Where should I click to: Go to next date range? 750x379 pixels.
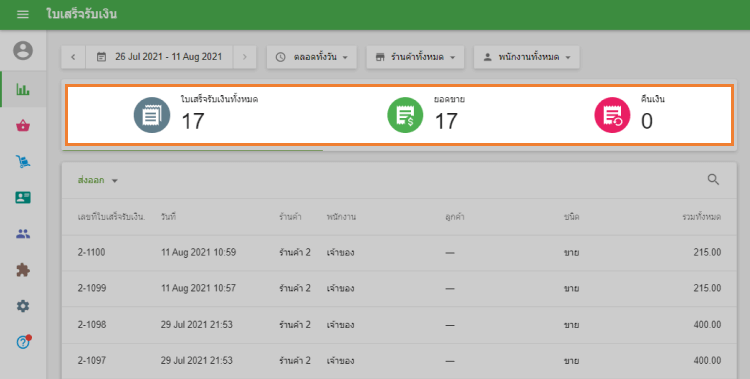(x=244, y=57)
